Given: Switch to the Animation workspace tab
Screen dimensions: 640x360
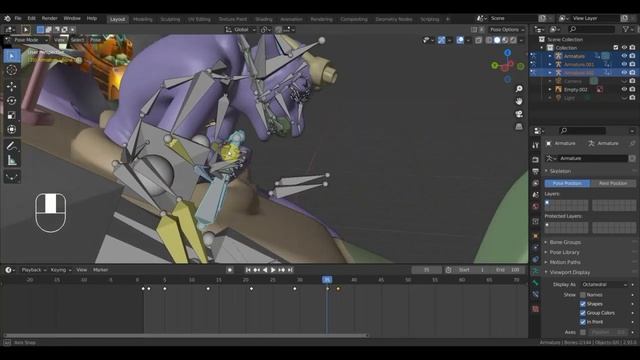Looking at the screenshot, I should click(x=291, y=19).
